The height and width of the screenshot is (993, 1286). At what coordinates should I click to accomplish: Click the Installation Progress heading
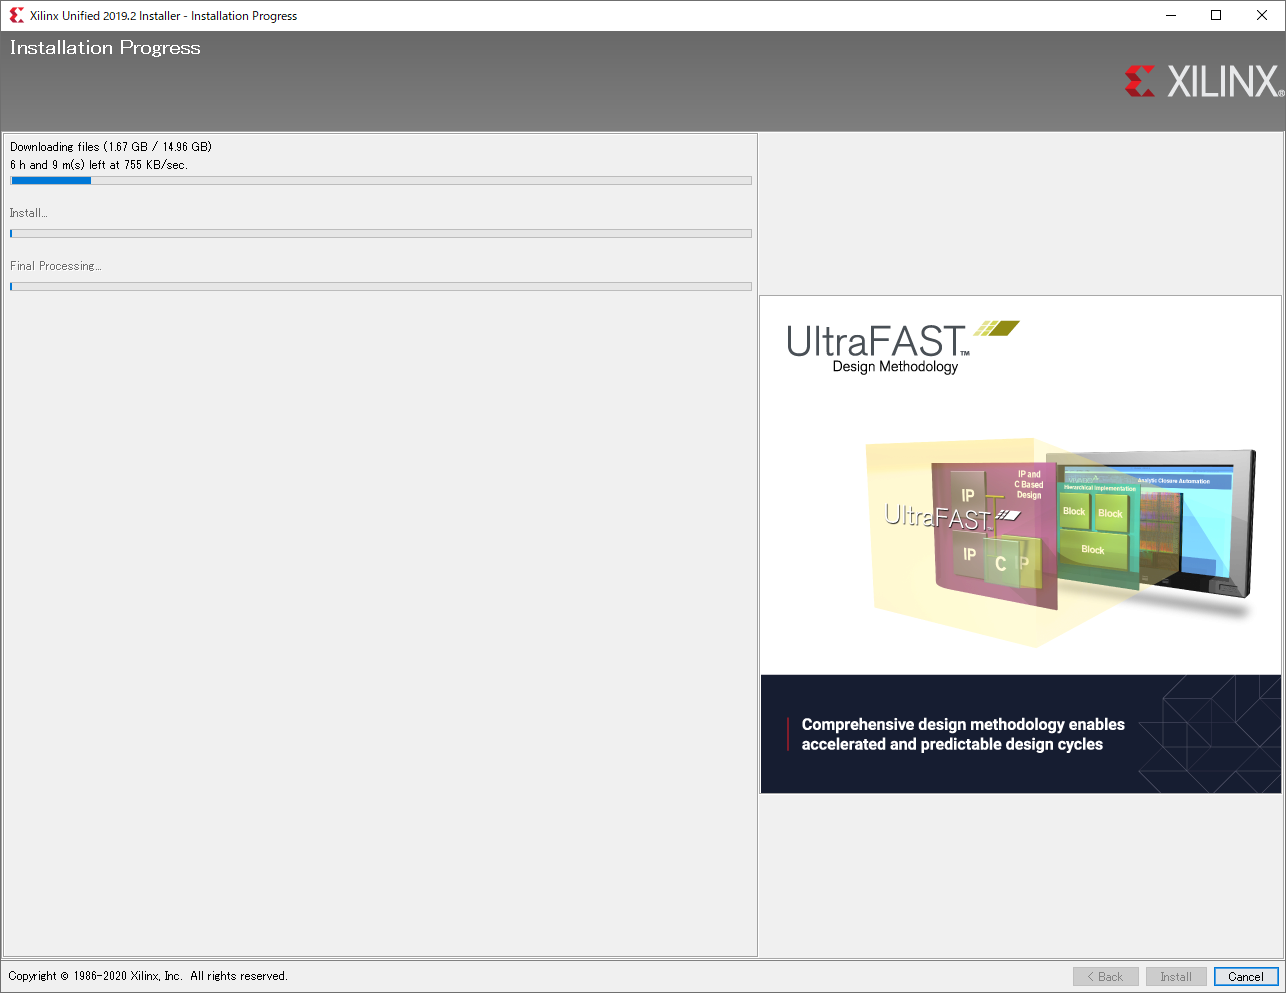coord(105,48)
